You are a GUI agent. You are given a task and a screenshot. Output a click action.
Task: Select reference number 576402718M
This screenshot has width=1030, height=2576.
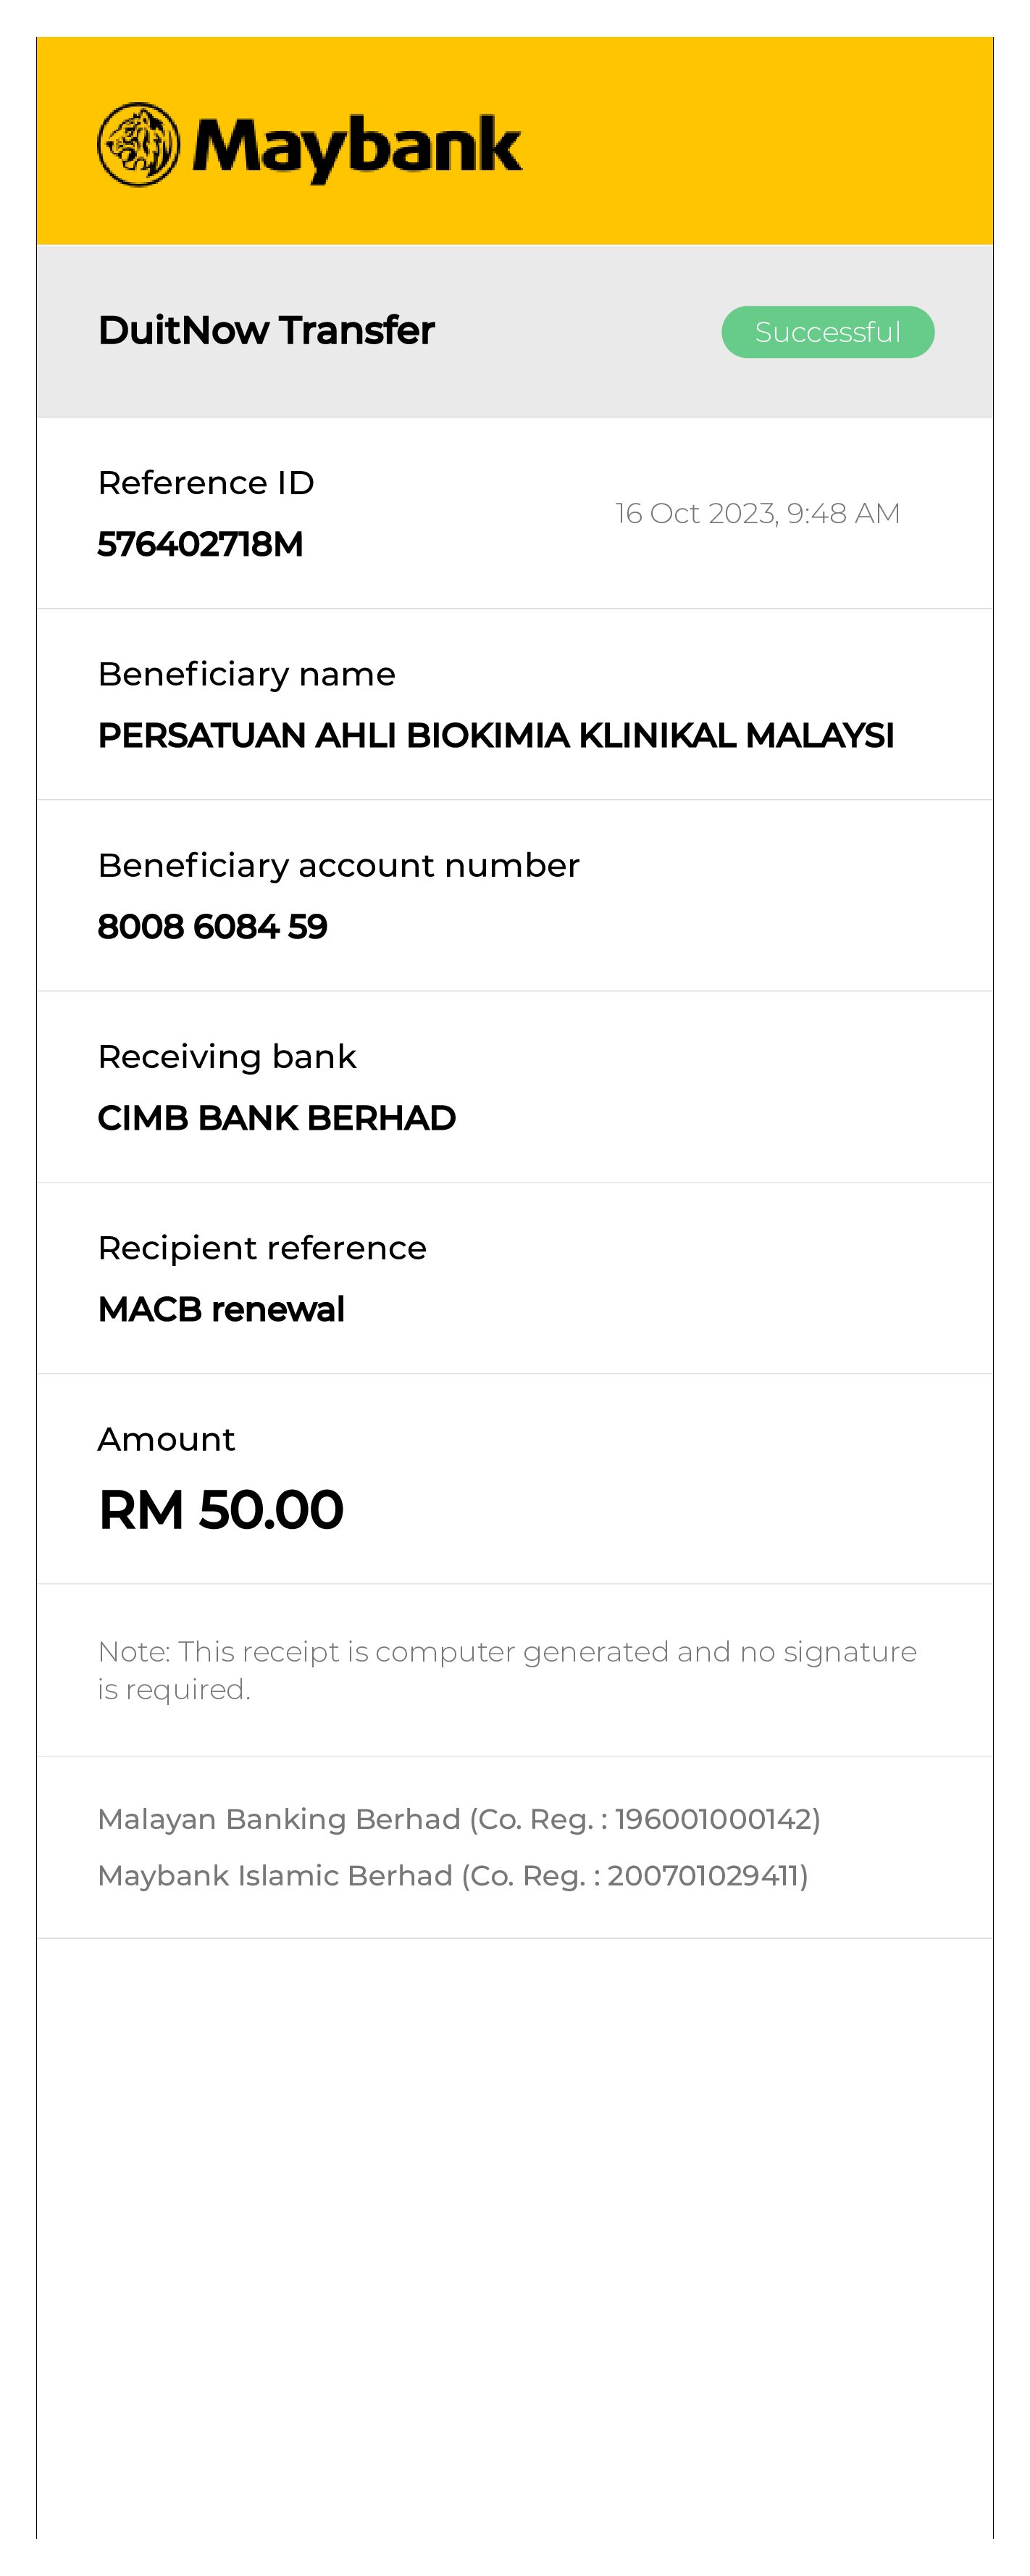point(200,544)
